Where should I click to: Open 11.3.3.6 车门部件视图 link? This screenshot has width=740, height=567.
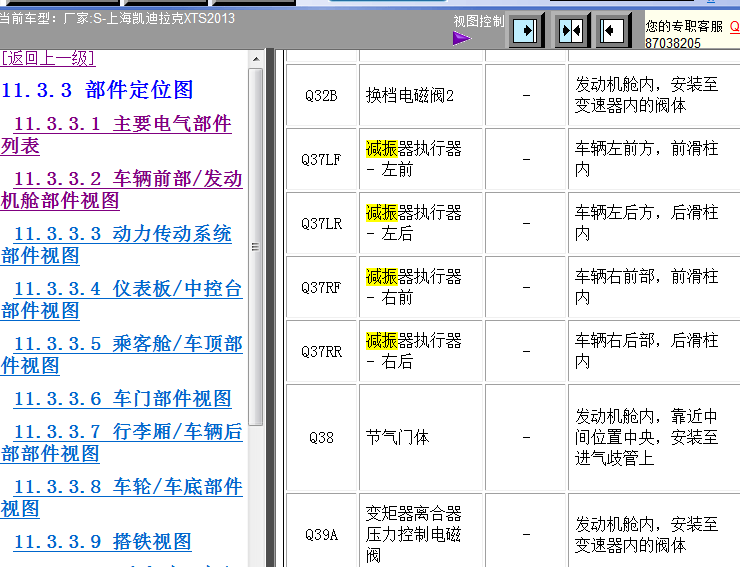(123, 398)
